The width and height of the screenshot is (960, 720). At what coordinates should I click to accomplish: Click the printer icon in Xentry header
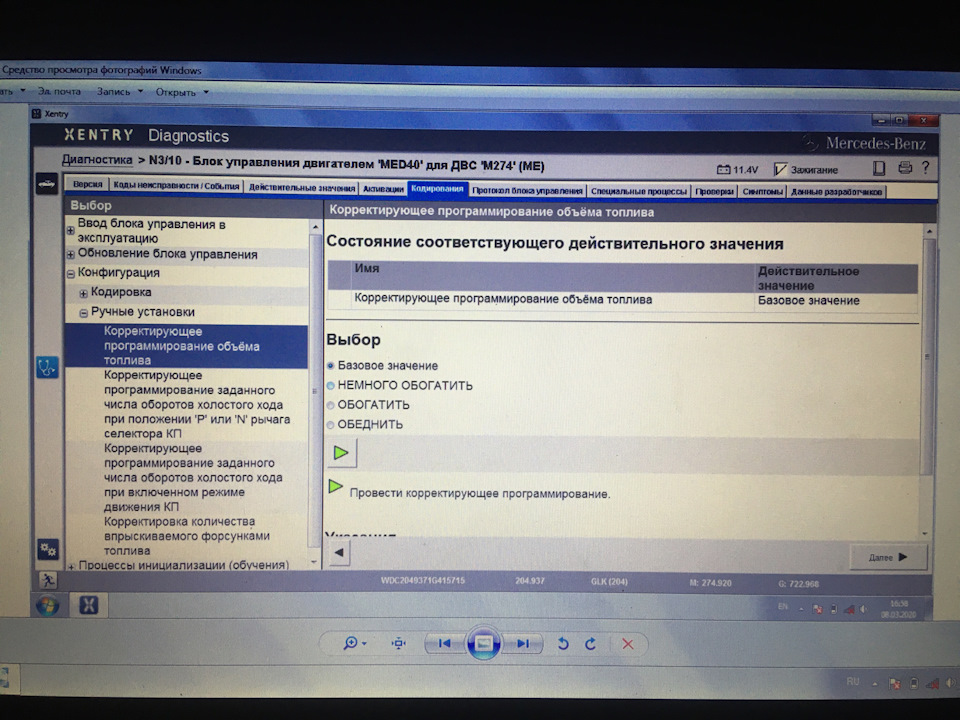[x=905, y=167]
